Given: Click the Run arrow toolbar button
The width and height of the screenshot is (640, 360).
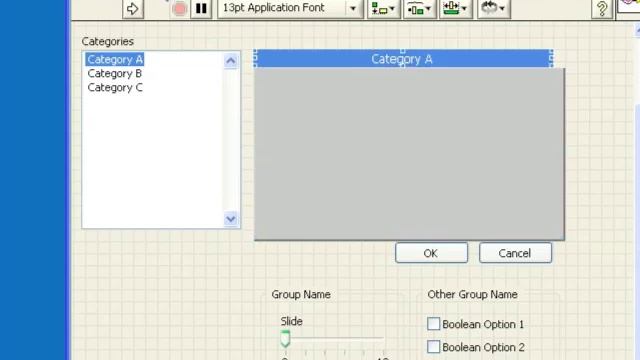Looking at the screenshot, I should 133,9.
